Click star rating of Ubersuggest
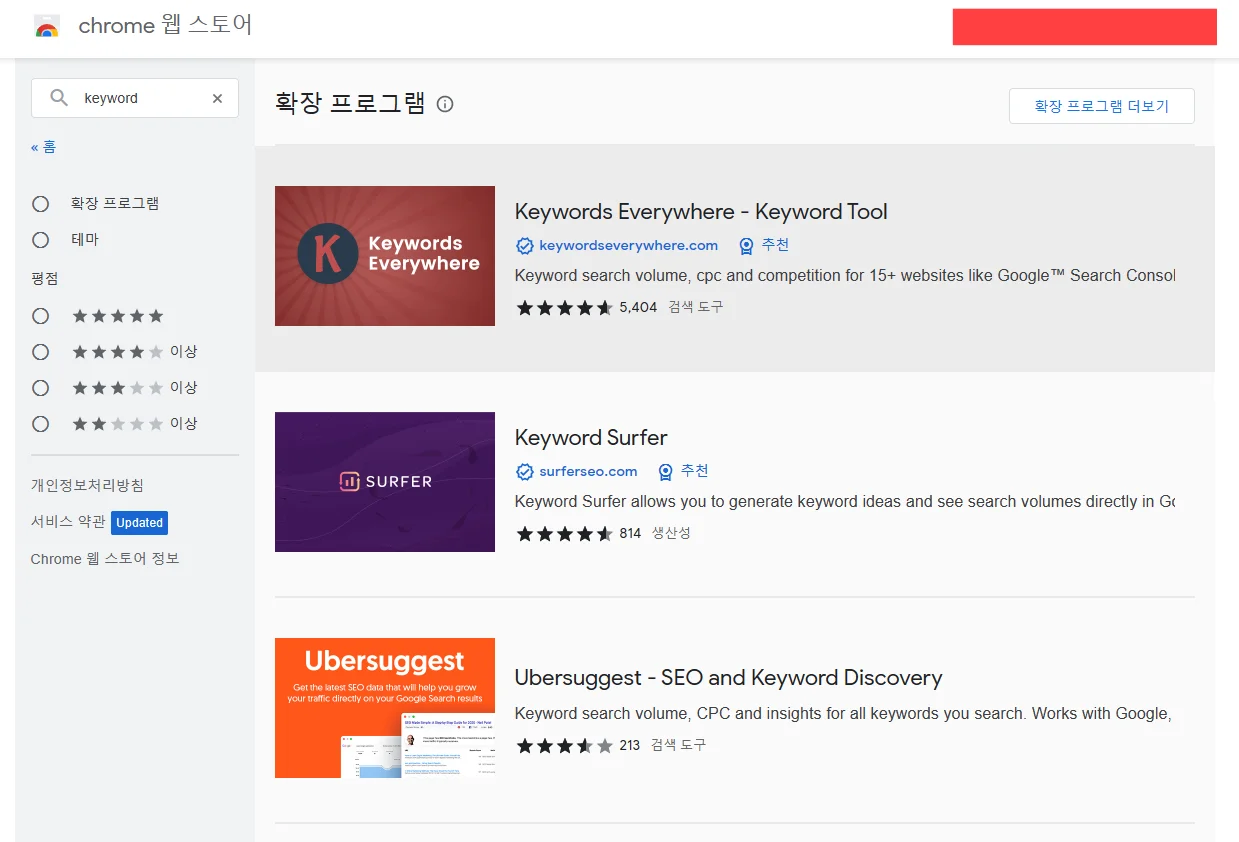Image resolution: width=1239 pixels, height=842 pixels. pos(564,746)
